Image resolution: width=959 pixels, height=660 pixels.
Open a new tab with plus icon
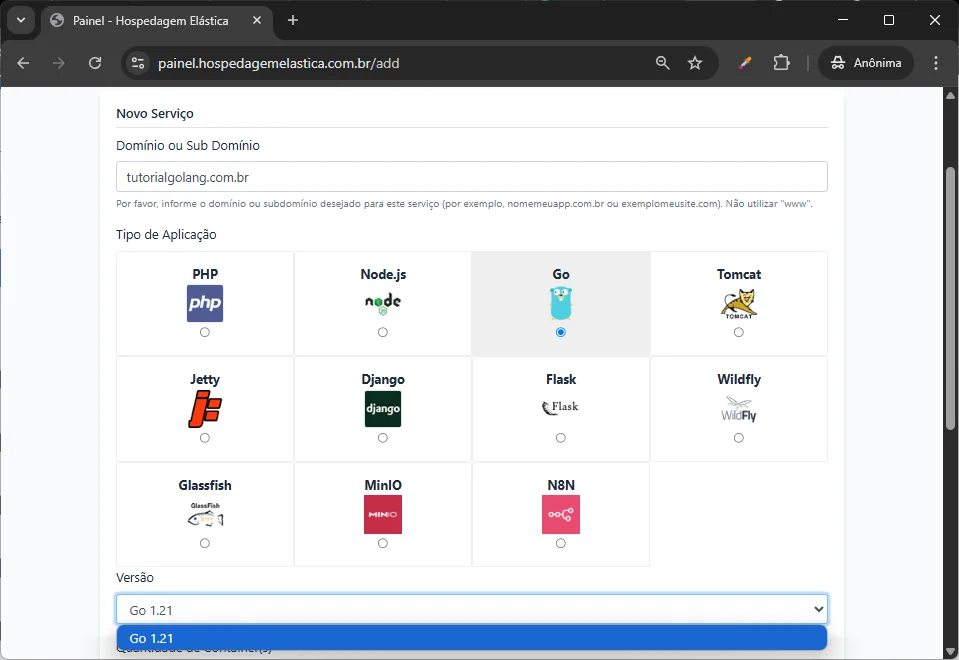pos(293,20)
